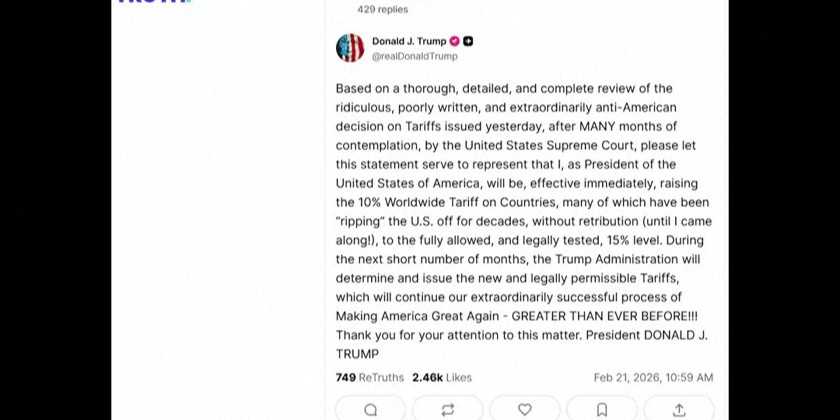Click the black plus badge beside the name
This screenshot has height=420, width=840.
pos(468,42)
